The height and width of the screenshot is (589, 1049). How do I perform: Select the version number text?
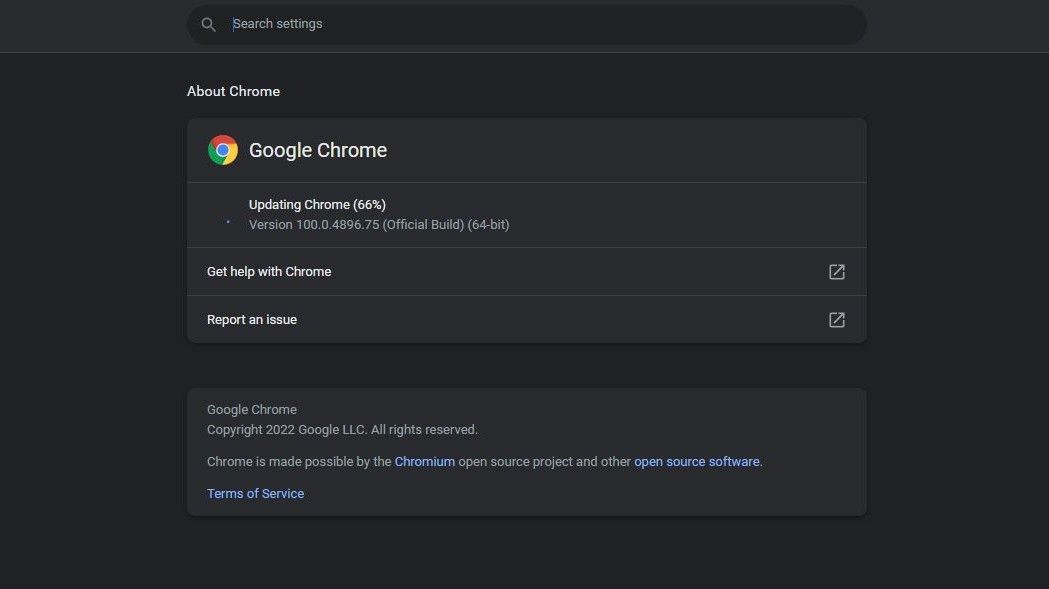[x=379, y=224]
